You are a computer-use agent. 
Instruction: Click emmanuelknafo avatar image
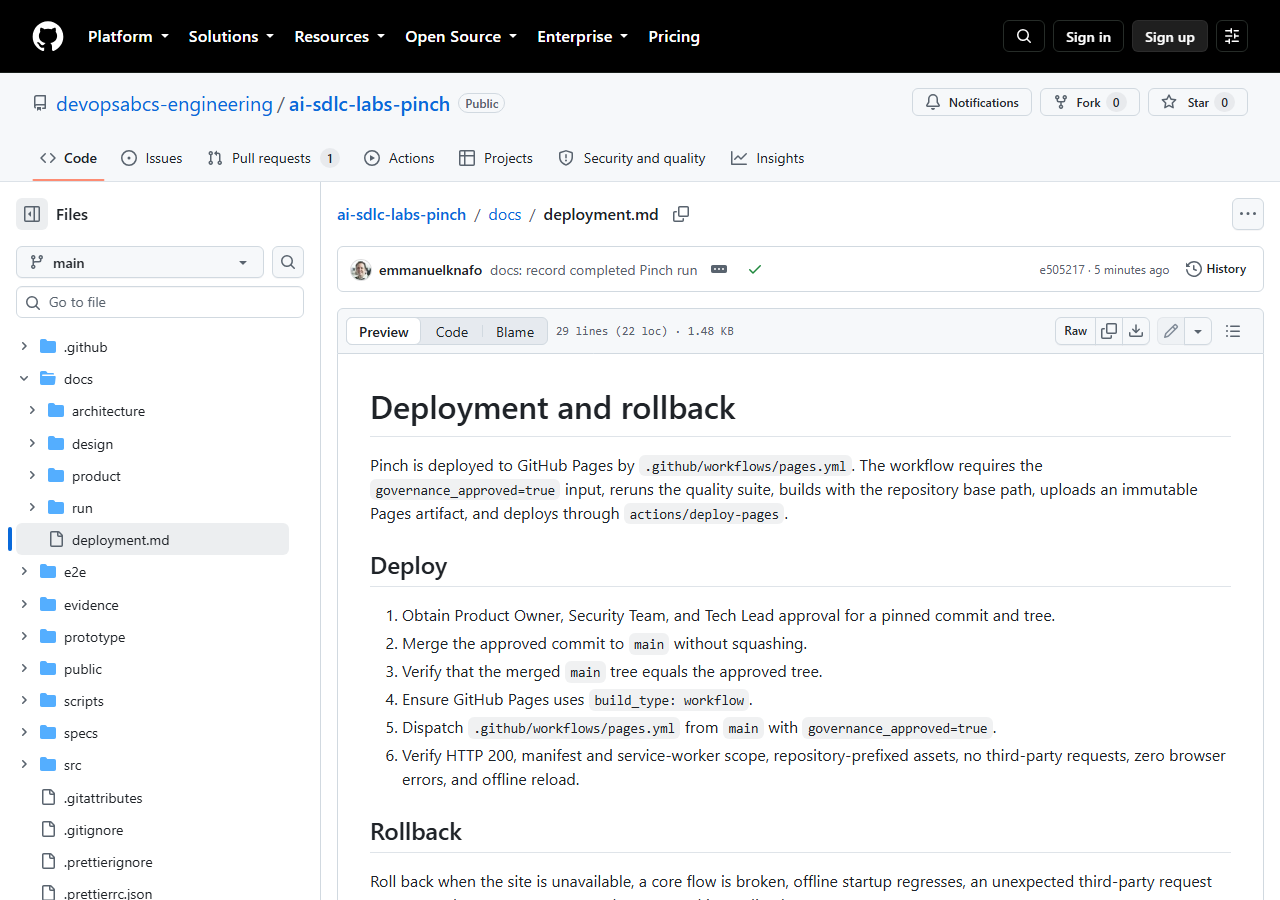click(361, 270)
